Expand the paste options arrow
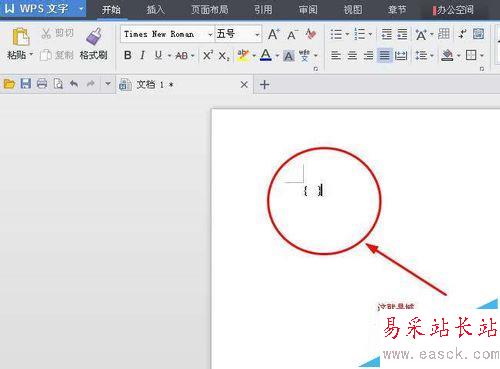 [31, 54]
